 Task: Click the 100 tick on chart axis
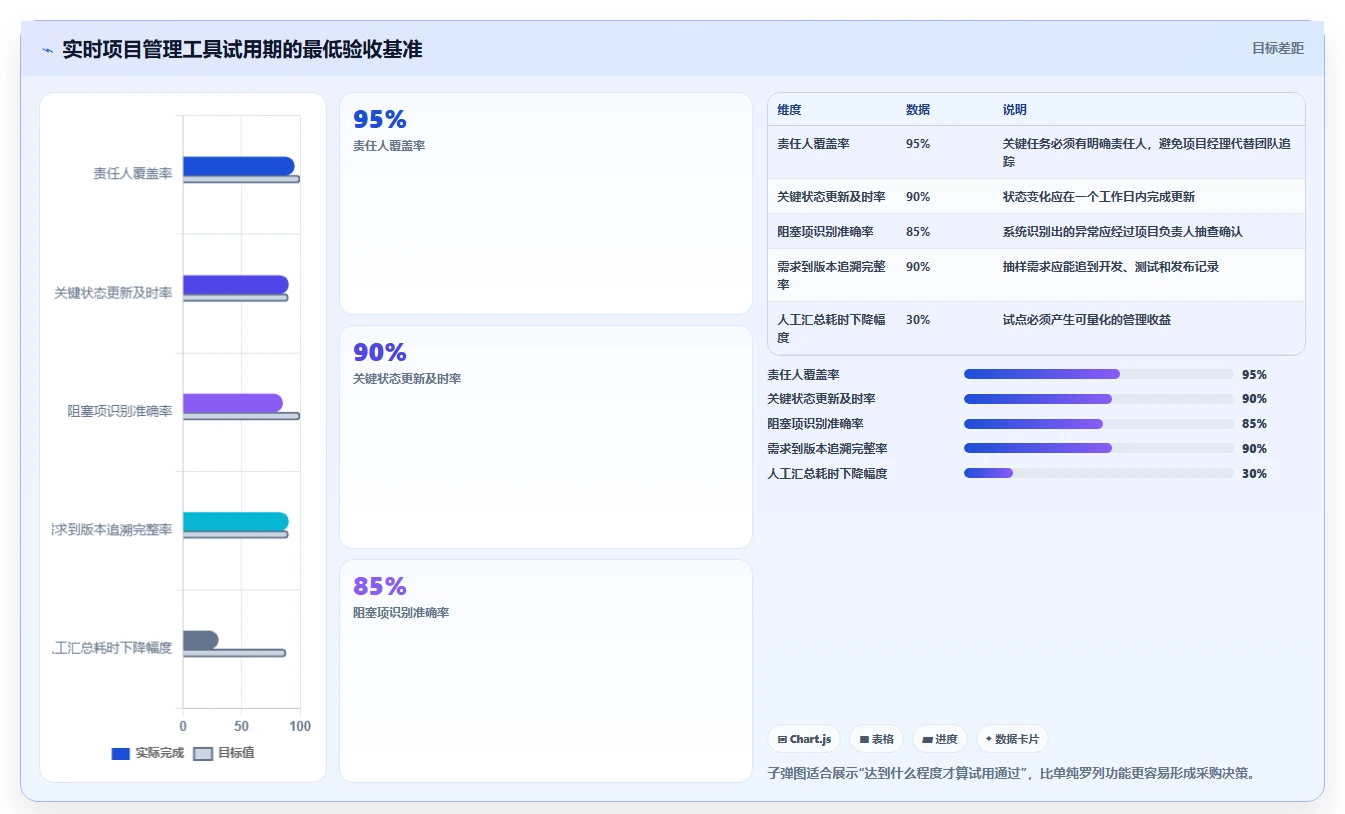[300, 727]
